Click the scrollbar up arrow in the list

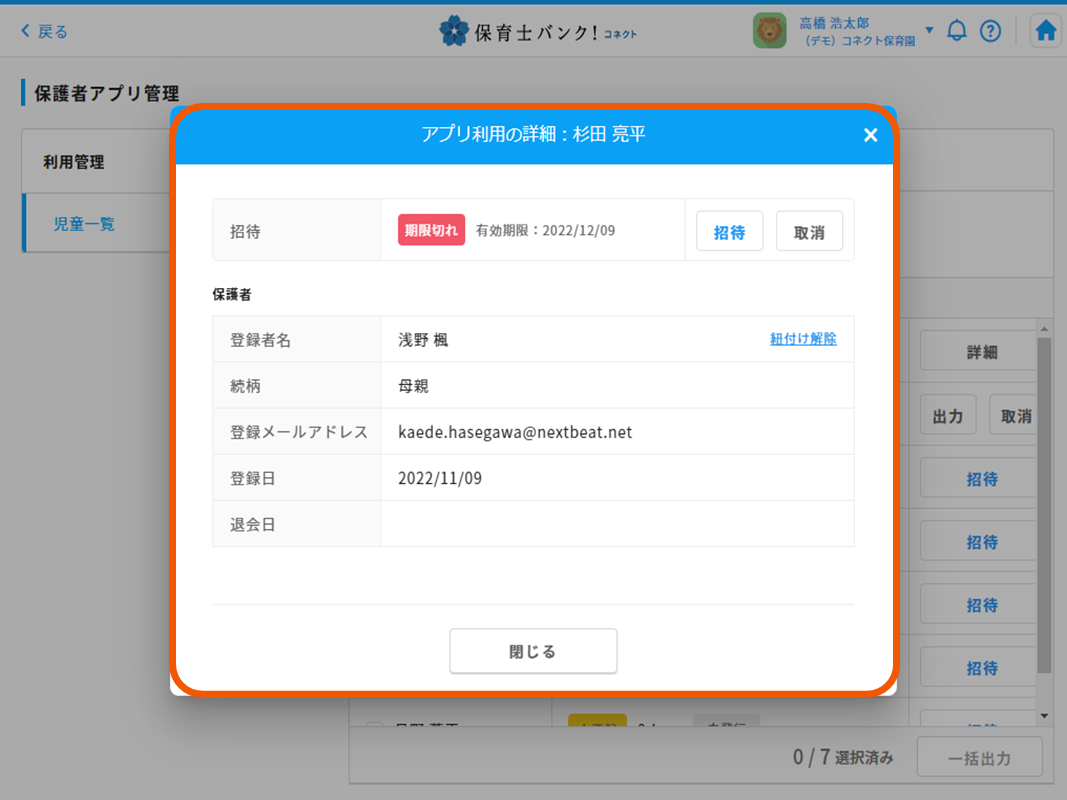point(1044,329)
